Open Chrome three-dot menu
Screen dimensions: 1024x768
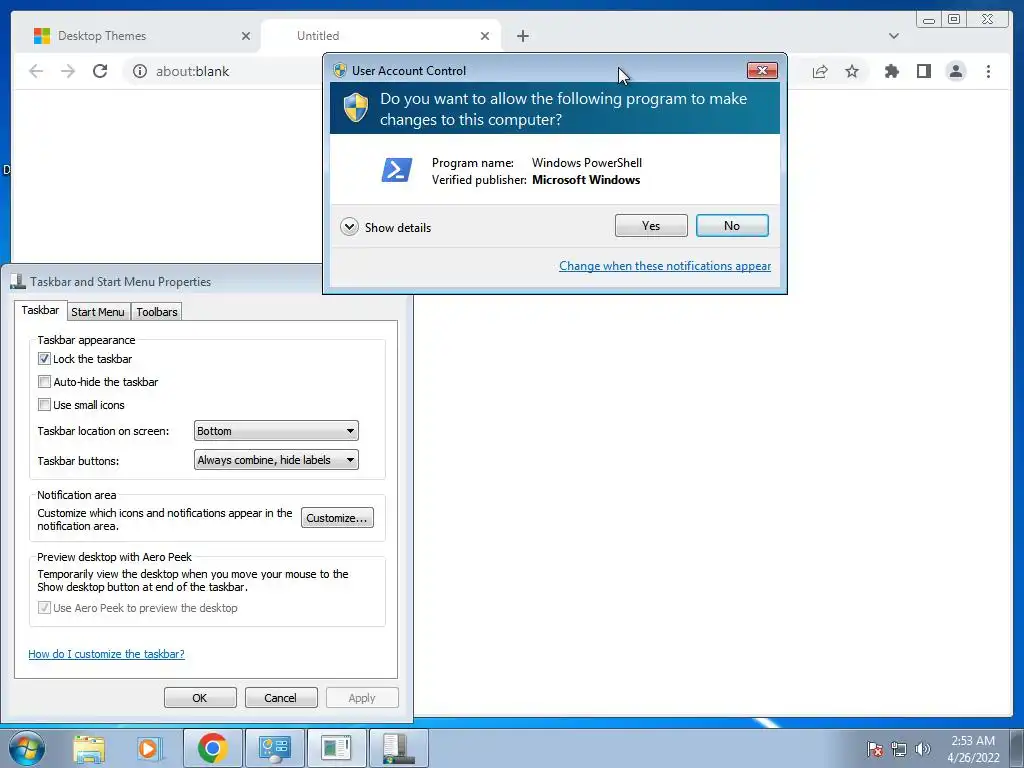coord(988,71)
